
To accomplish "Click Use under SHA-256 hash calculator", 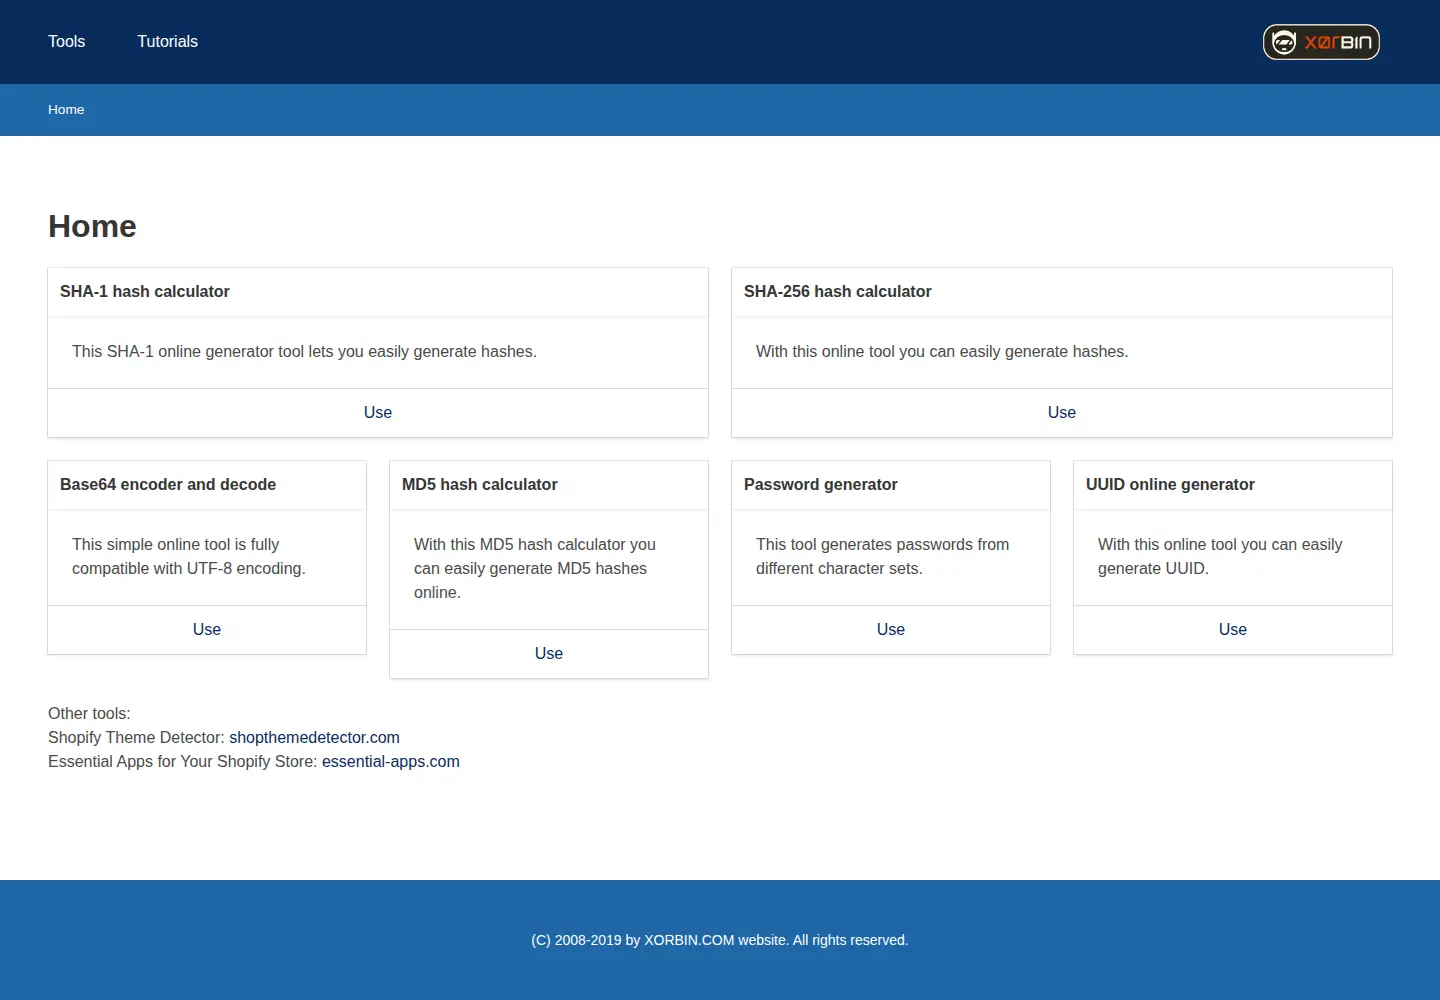I will 1062,412.
